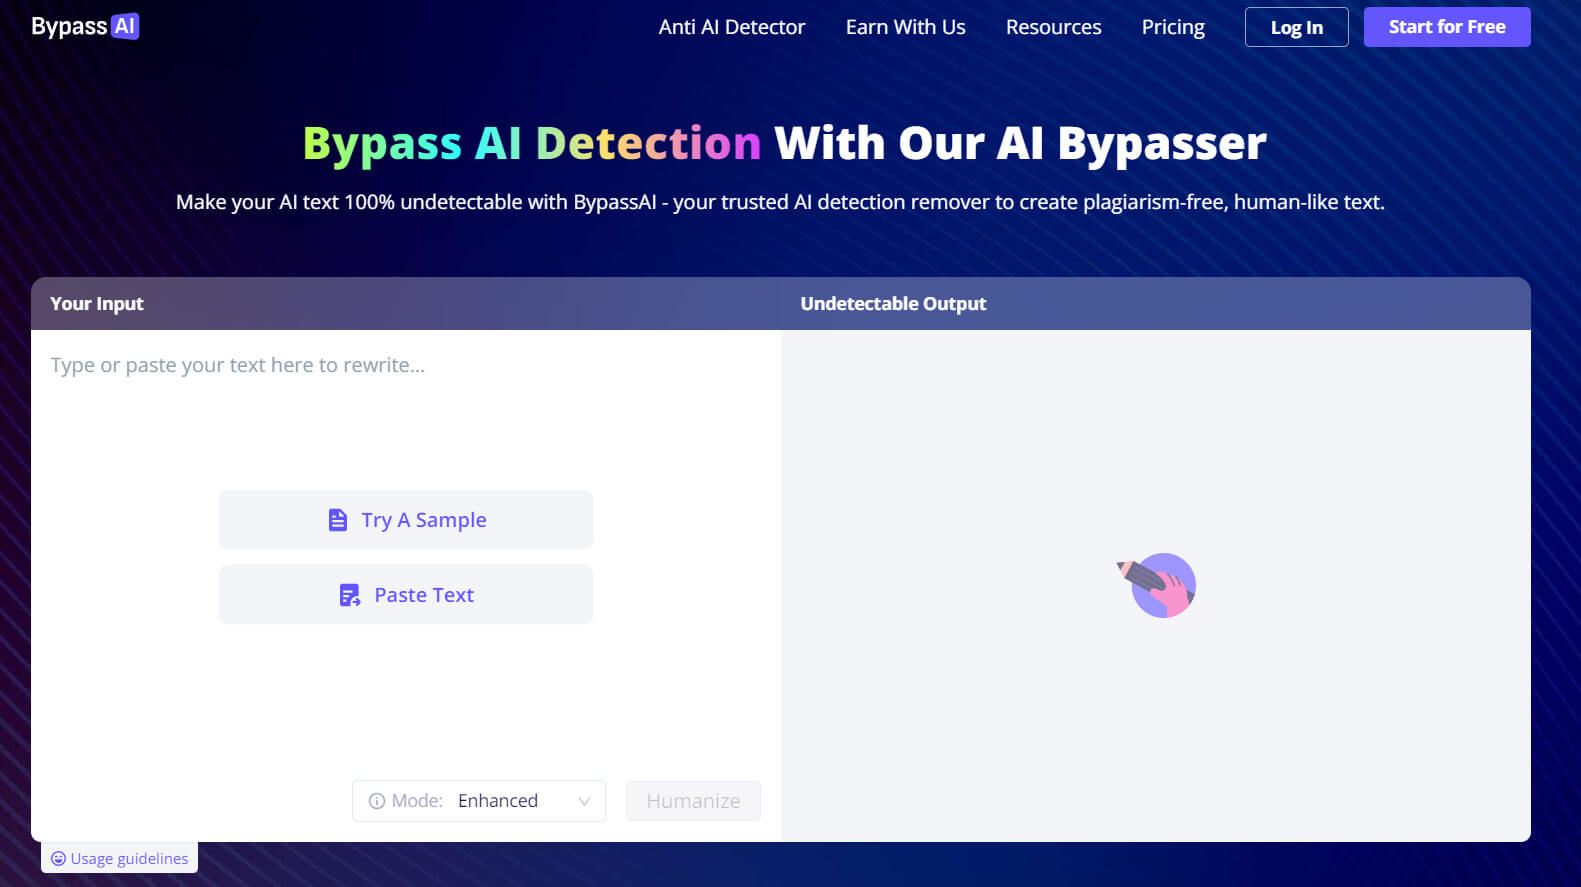The height and width of the screenshot is (887, 1581).
Task: Click the Log In button
Action: 1296,27
